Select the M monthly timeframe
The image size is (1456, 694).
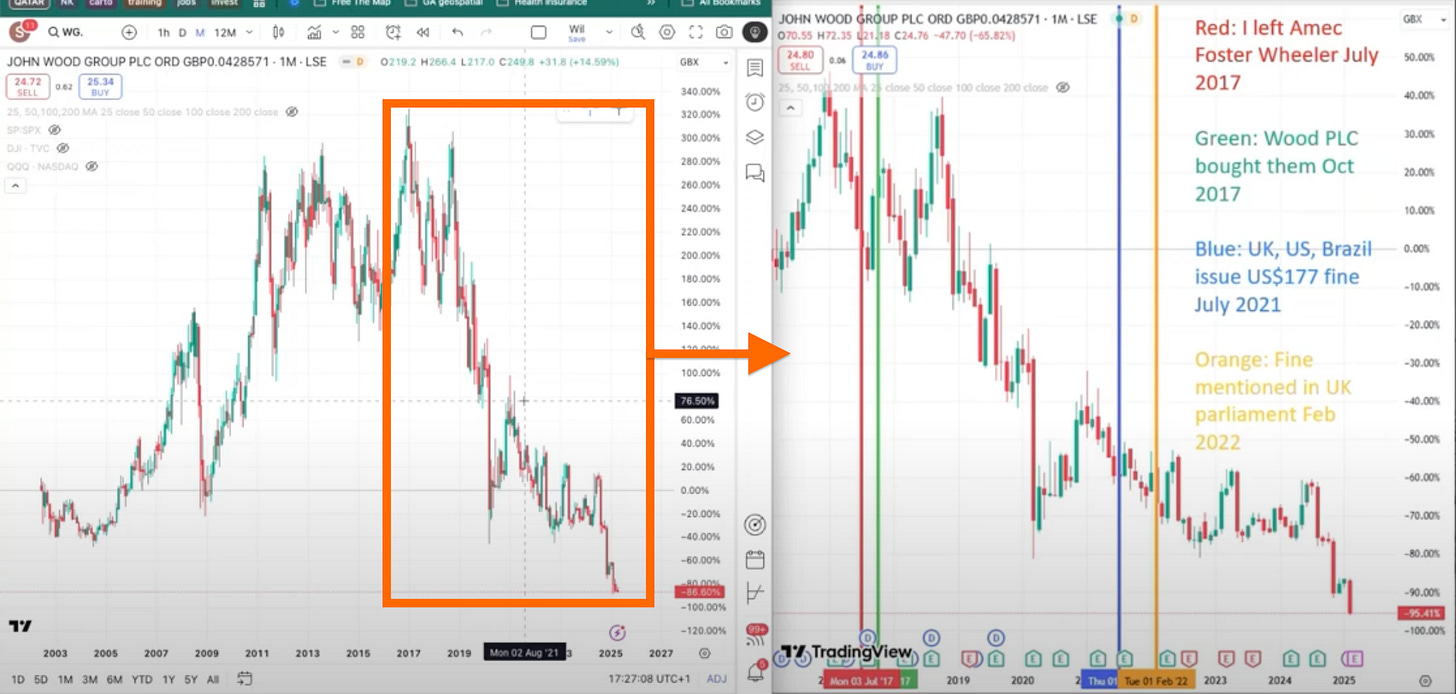[200, 33]
